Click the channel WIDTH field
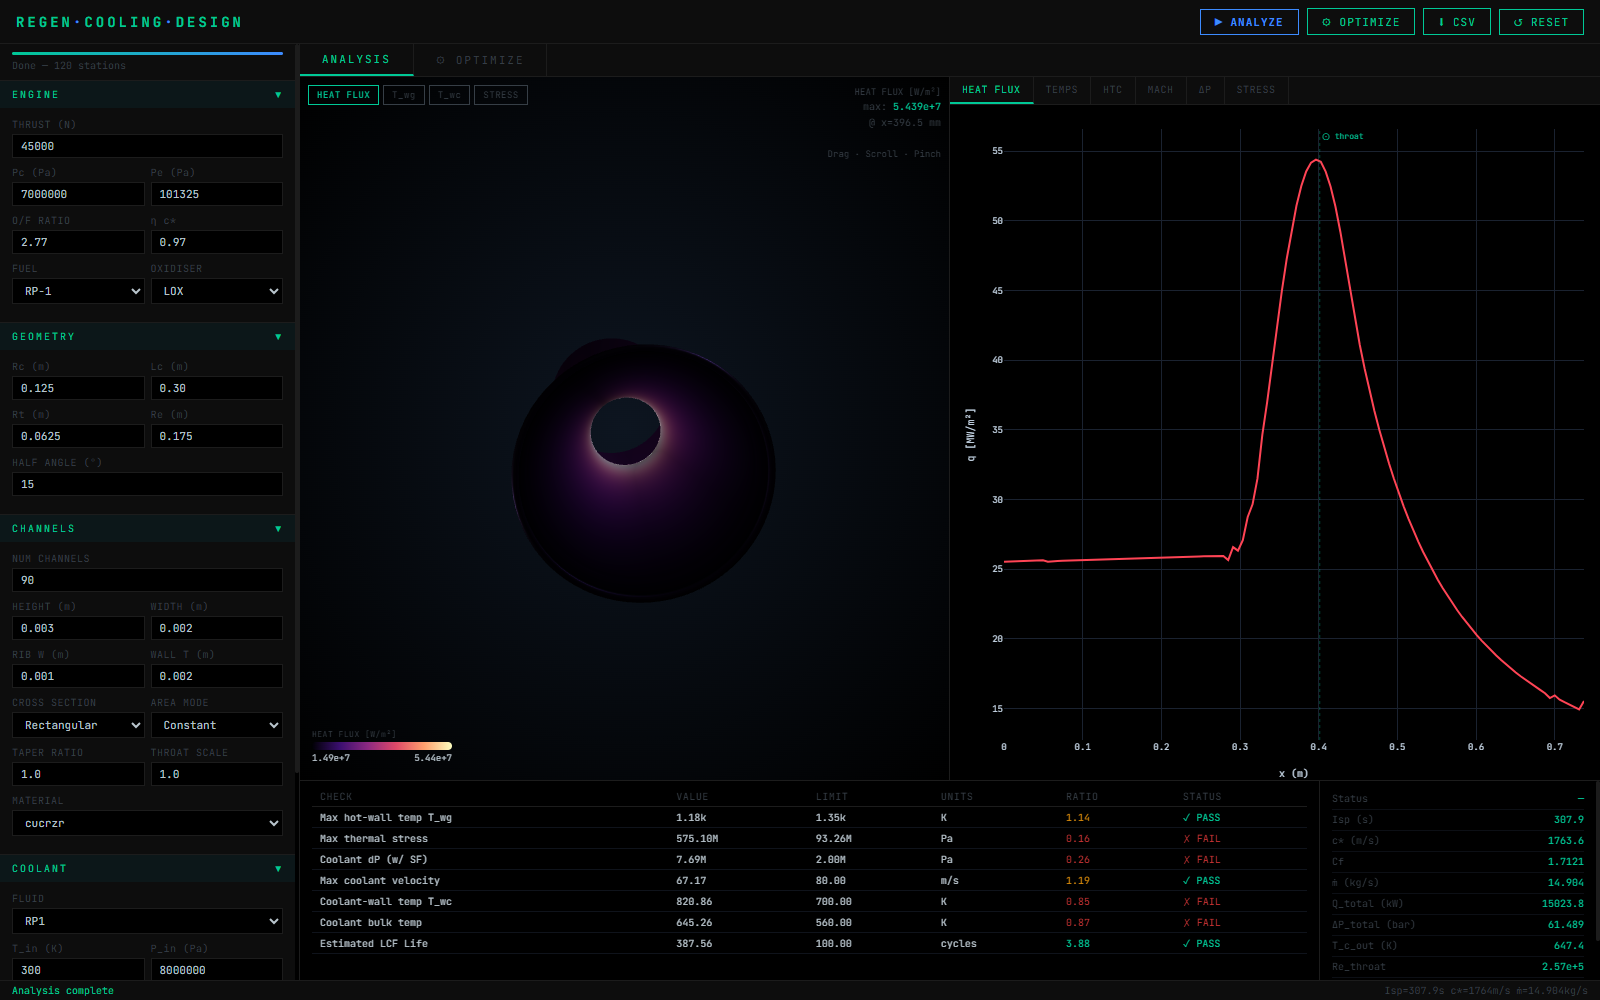 coord(217,628)
